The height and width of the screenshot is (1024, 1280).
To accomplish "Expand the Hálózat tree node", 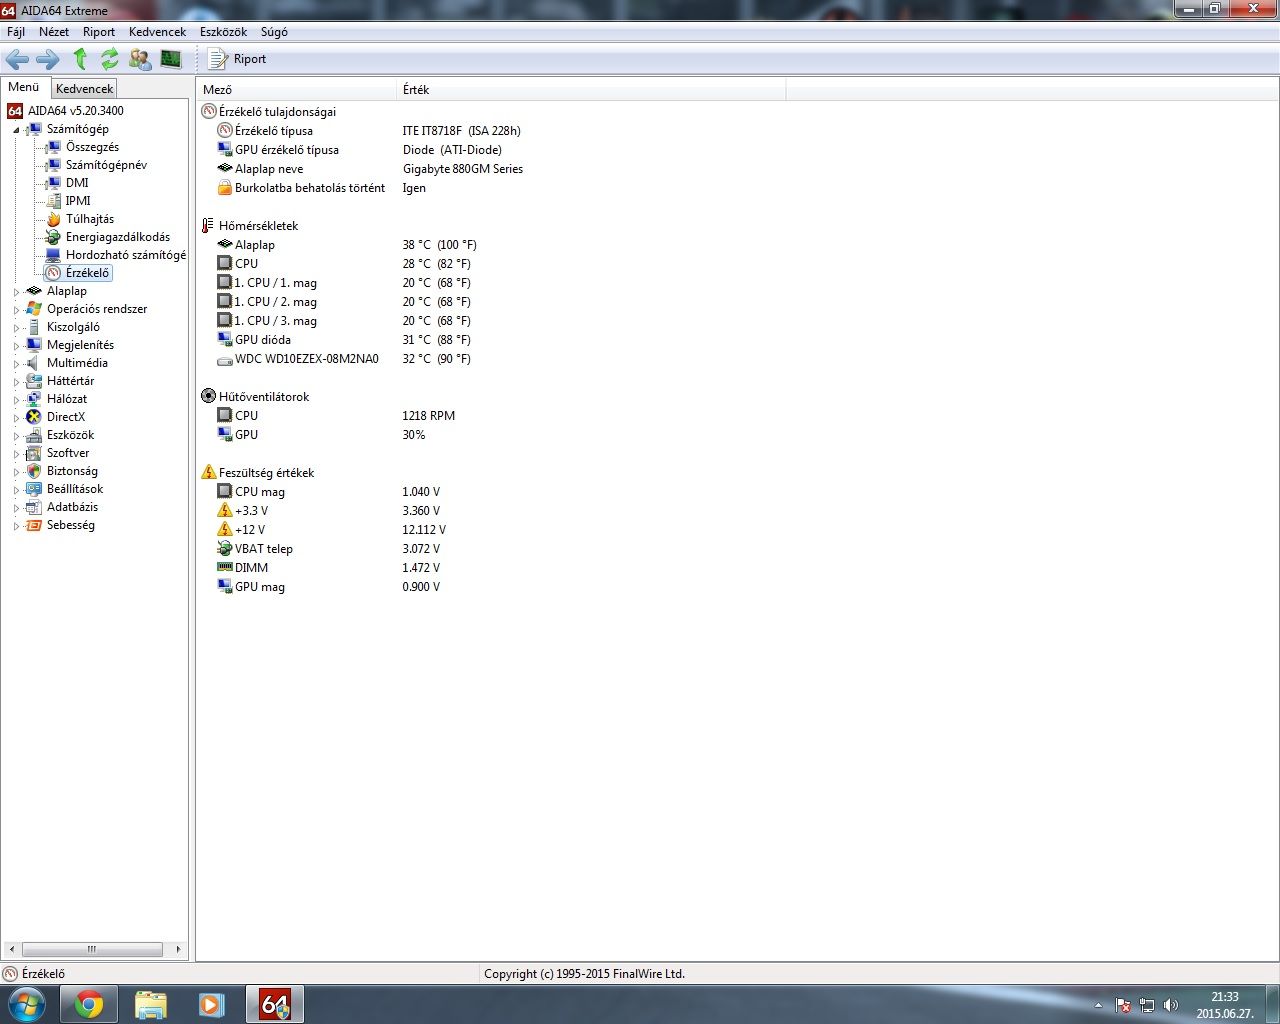I will tap(16, 400).
